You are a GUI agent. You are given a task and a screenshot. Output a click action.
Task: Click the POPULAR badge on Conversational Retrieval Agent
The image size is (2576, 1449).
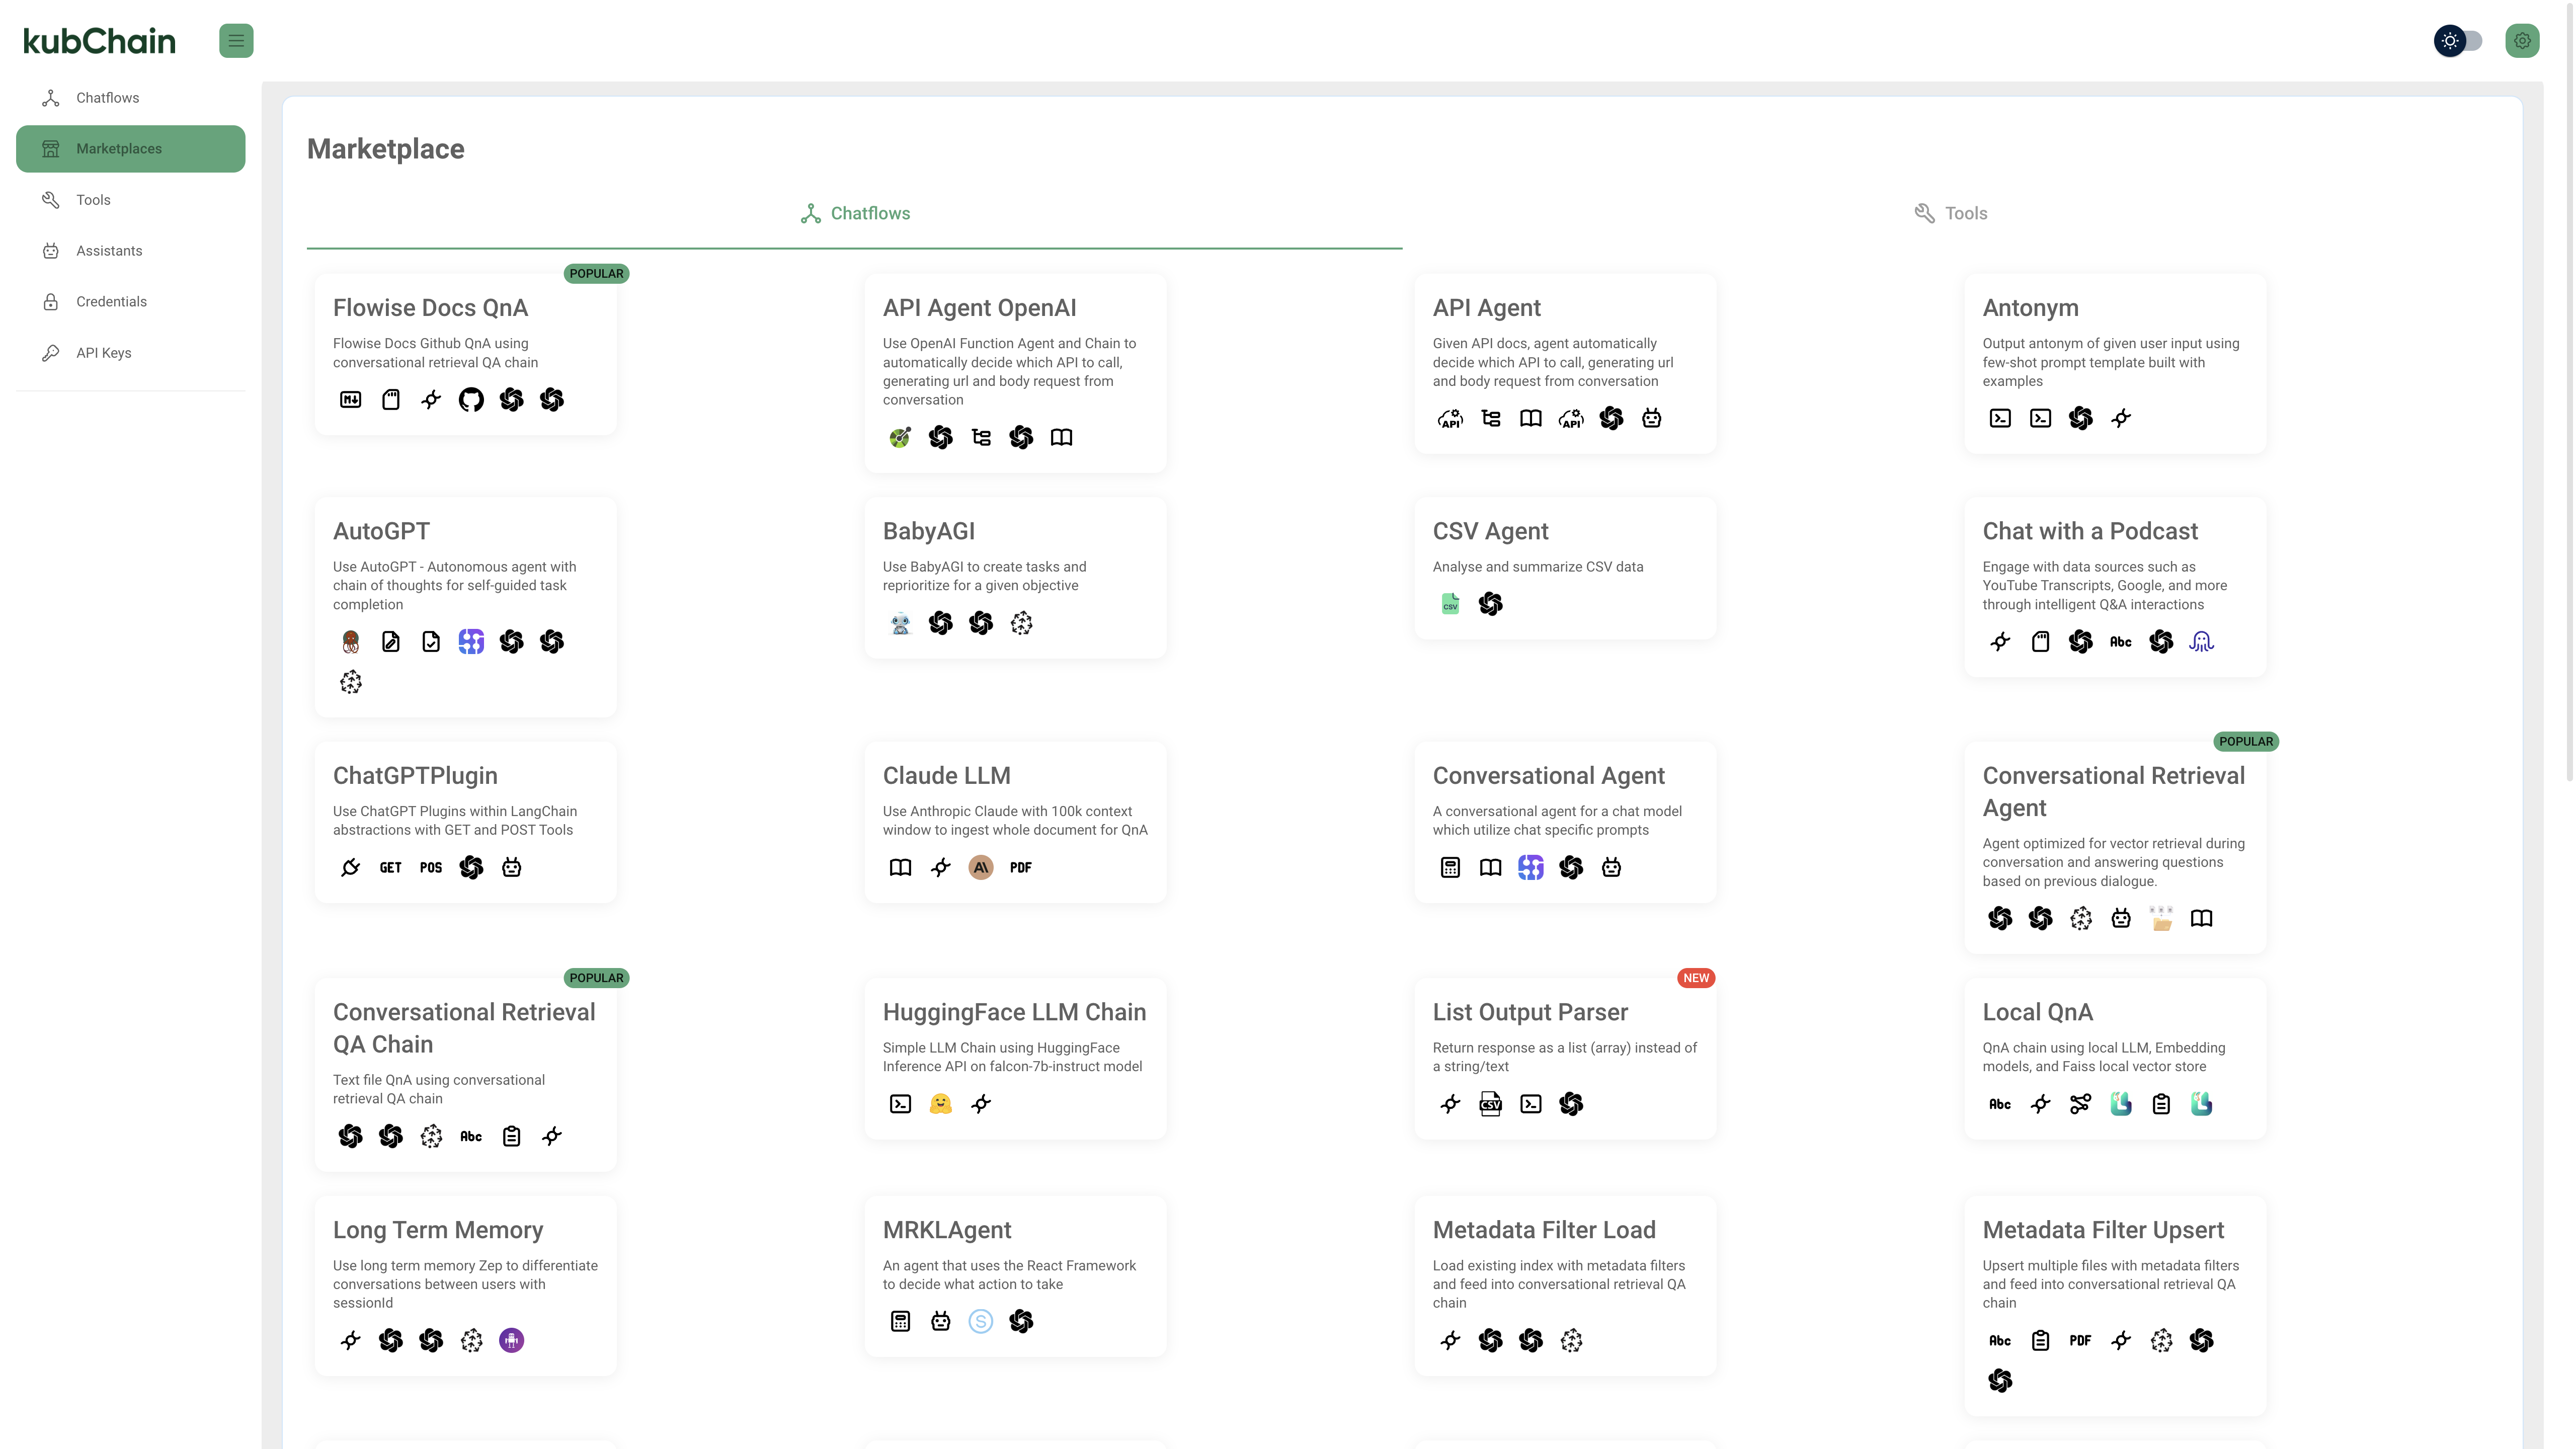(x=2246, y=742)
